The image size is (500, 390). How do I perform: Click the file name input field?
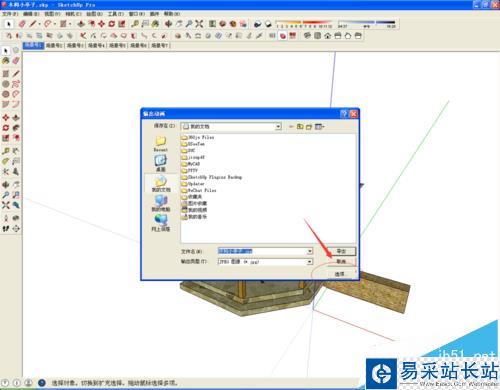[262, 251]
